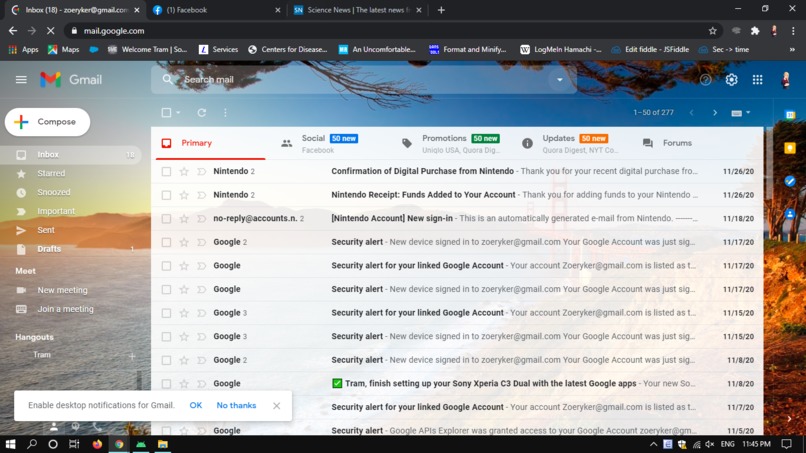Tick the Sony Xperia C3 Dual email checkbox
The height and width of the screenshot is (453, 806).
166,384
